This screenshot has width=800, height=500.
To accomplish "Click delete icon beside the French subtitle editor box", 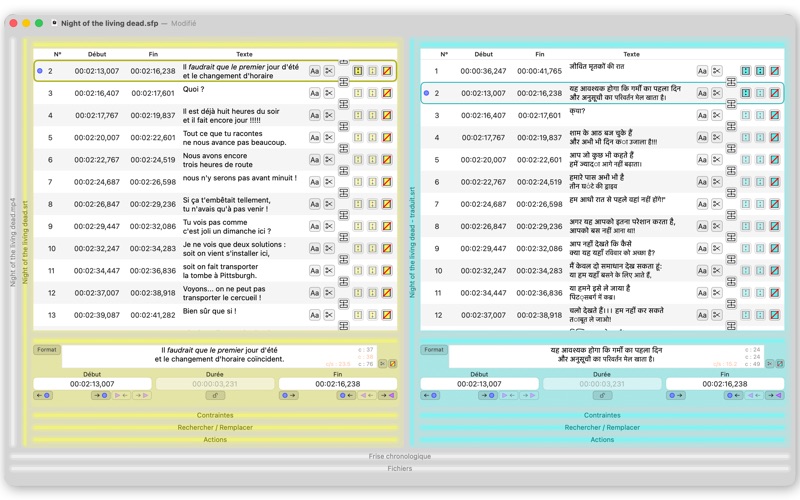I will tap(393, 364).
